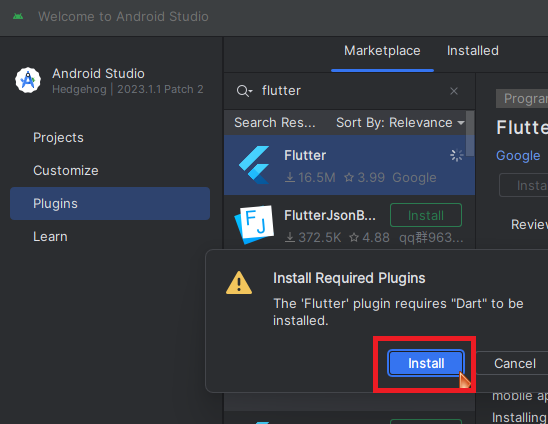
Task: Install the FlutterJsonBeanFactory plugin
Action: 426,215
